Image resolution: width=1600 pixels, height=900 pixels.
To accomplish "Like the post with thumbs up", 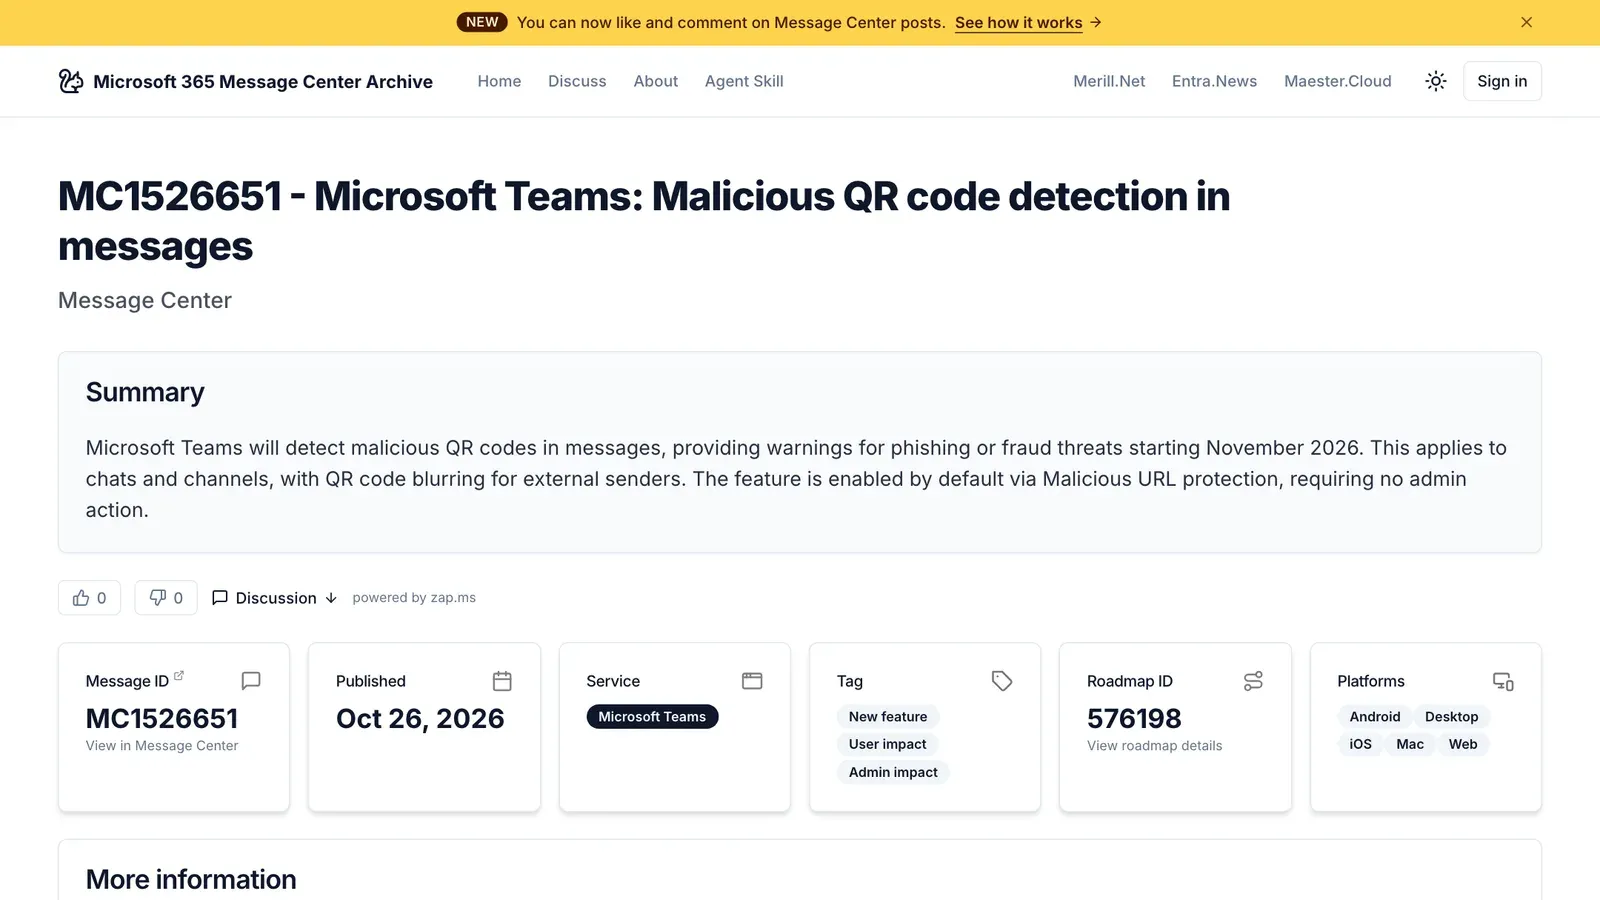I will tap(89, 598).
